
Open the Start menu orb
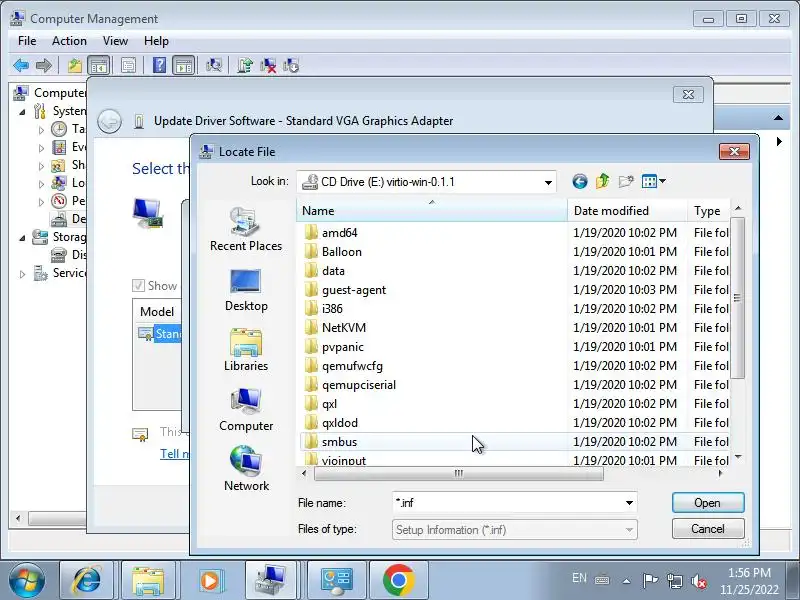(27, 580)
